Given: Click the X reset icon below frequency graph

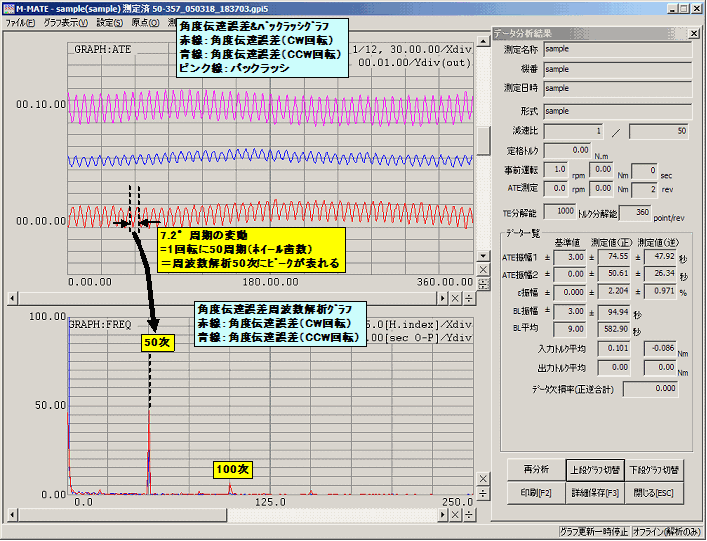Looking at the screenshot, I should [x=456, y=513].
